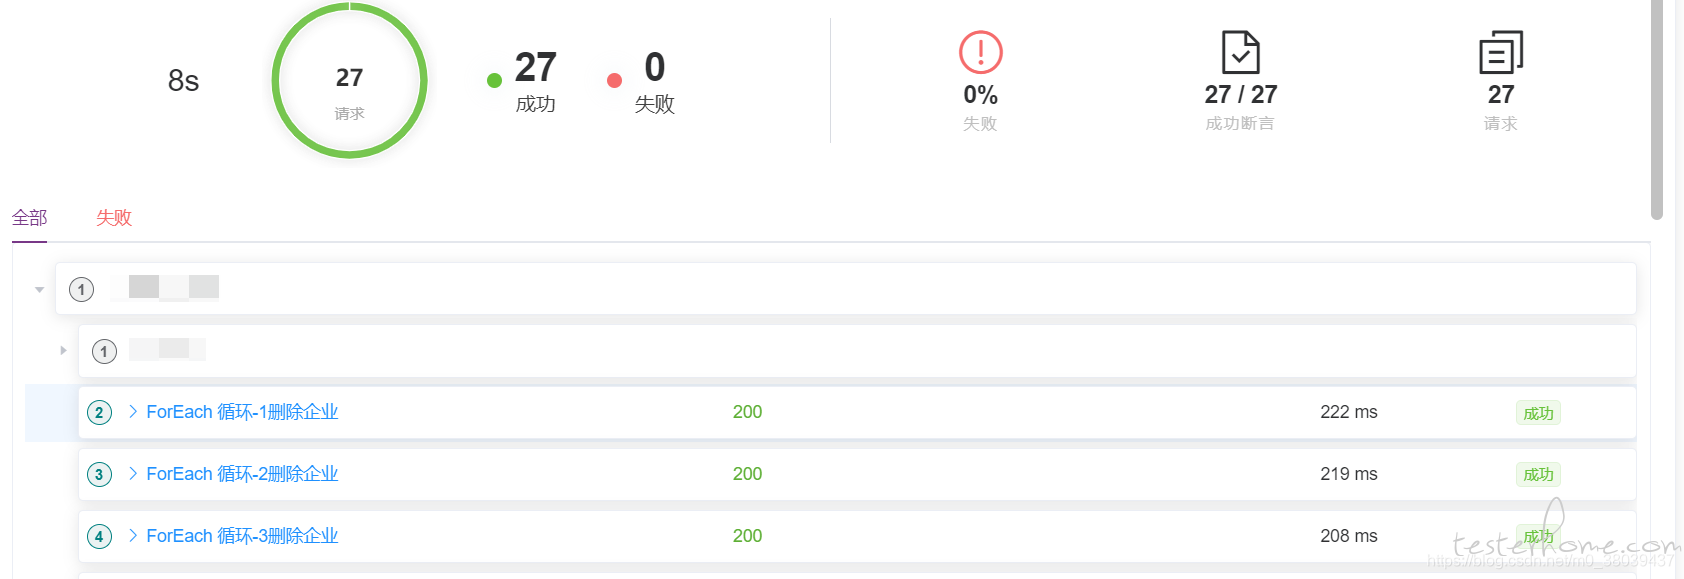Expand ForEach 循环-1删除企业 chevron
This screenshot has height=579, width=1684.
point(132,411)
